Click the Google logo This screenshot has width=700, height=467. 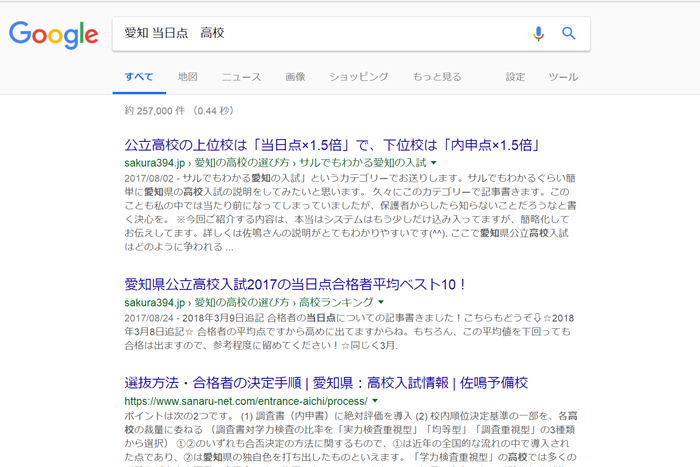pos(53,34)
